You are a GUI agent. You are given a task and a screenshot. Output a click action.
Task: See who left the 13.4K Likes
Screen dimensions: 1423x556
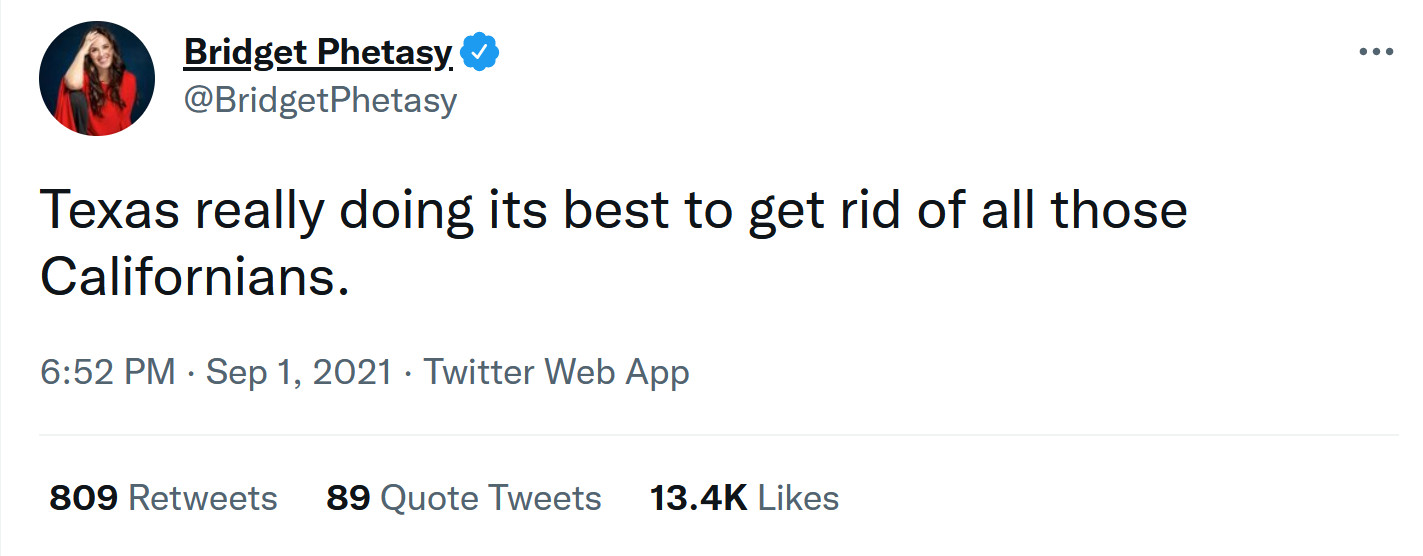pos(744,497)
